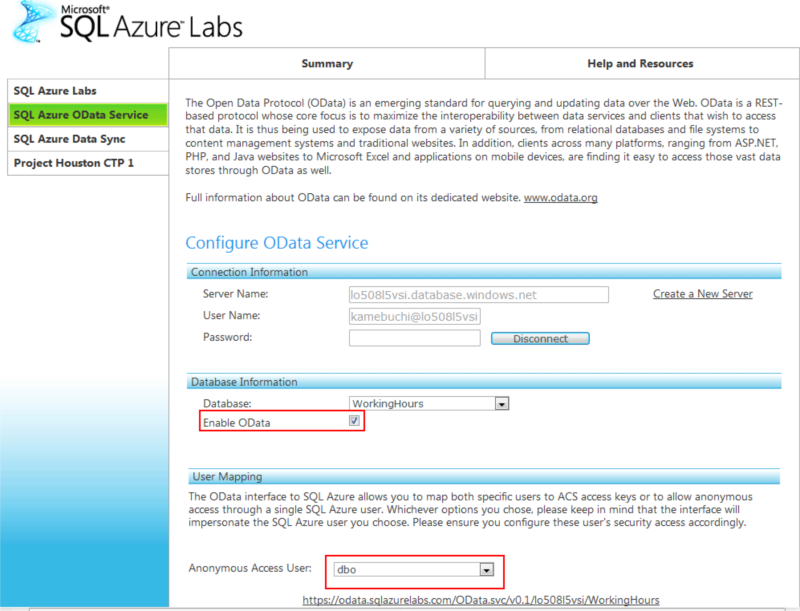The height and width of the screenshot is (611, 800).
Task: Open Project Houston CTP 1
Action: click(88, 163)
